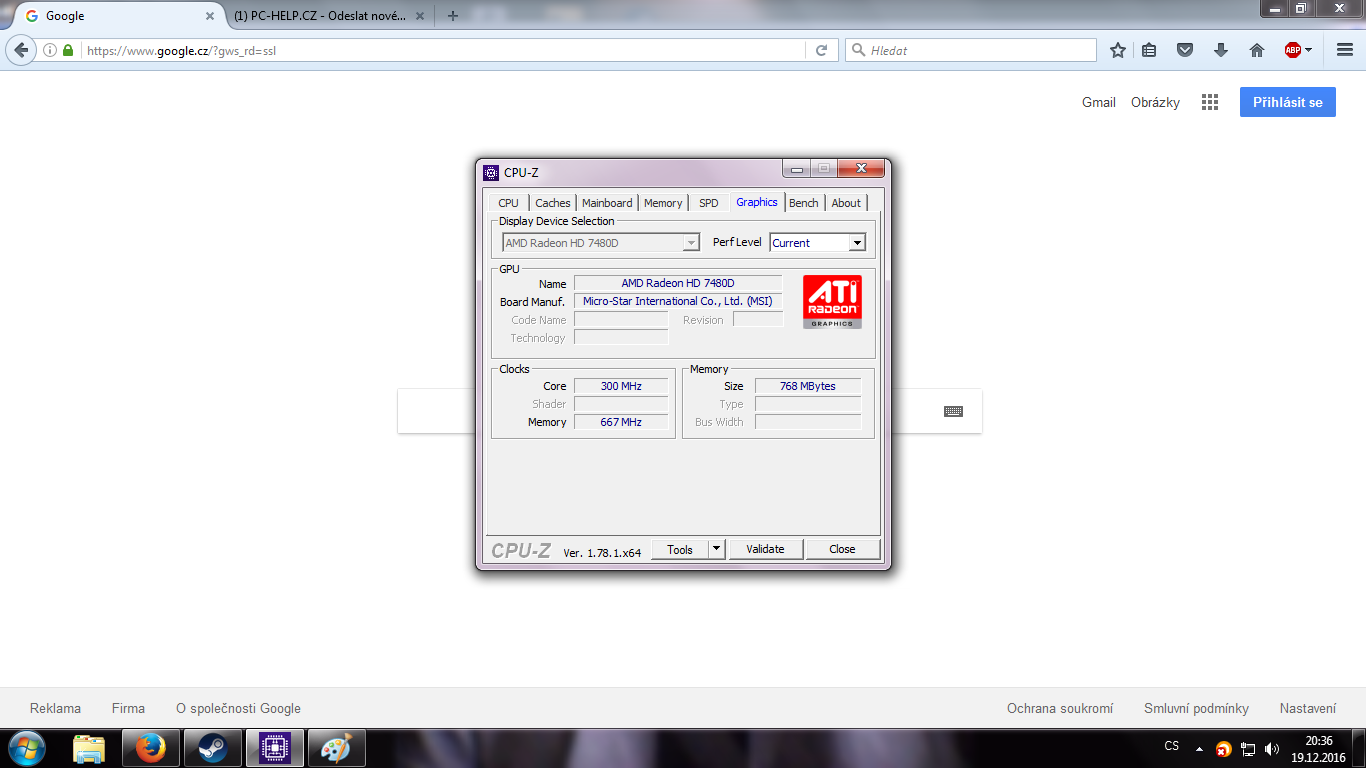Open new tab with plus button
The height and width of the screenshot is (768, 1366).
[x=453, y=16]
